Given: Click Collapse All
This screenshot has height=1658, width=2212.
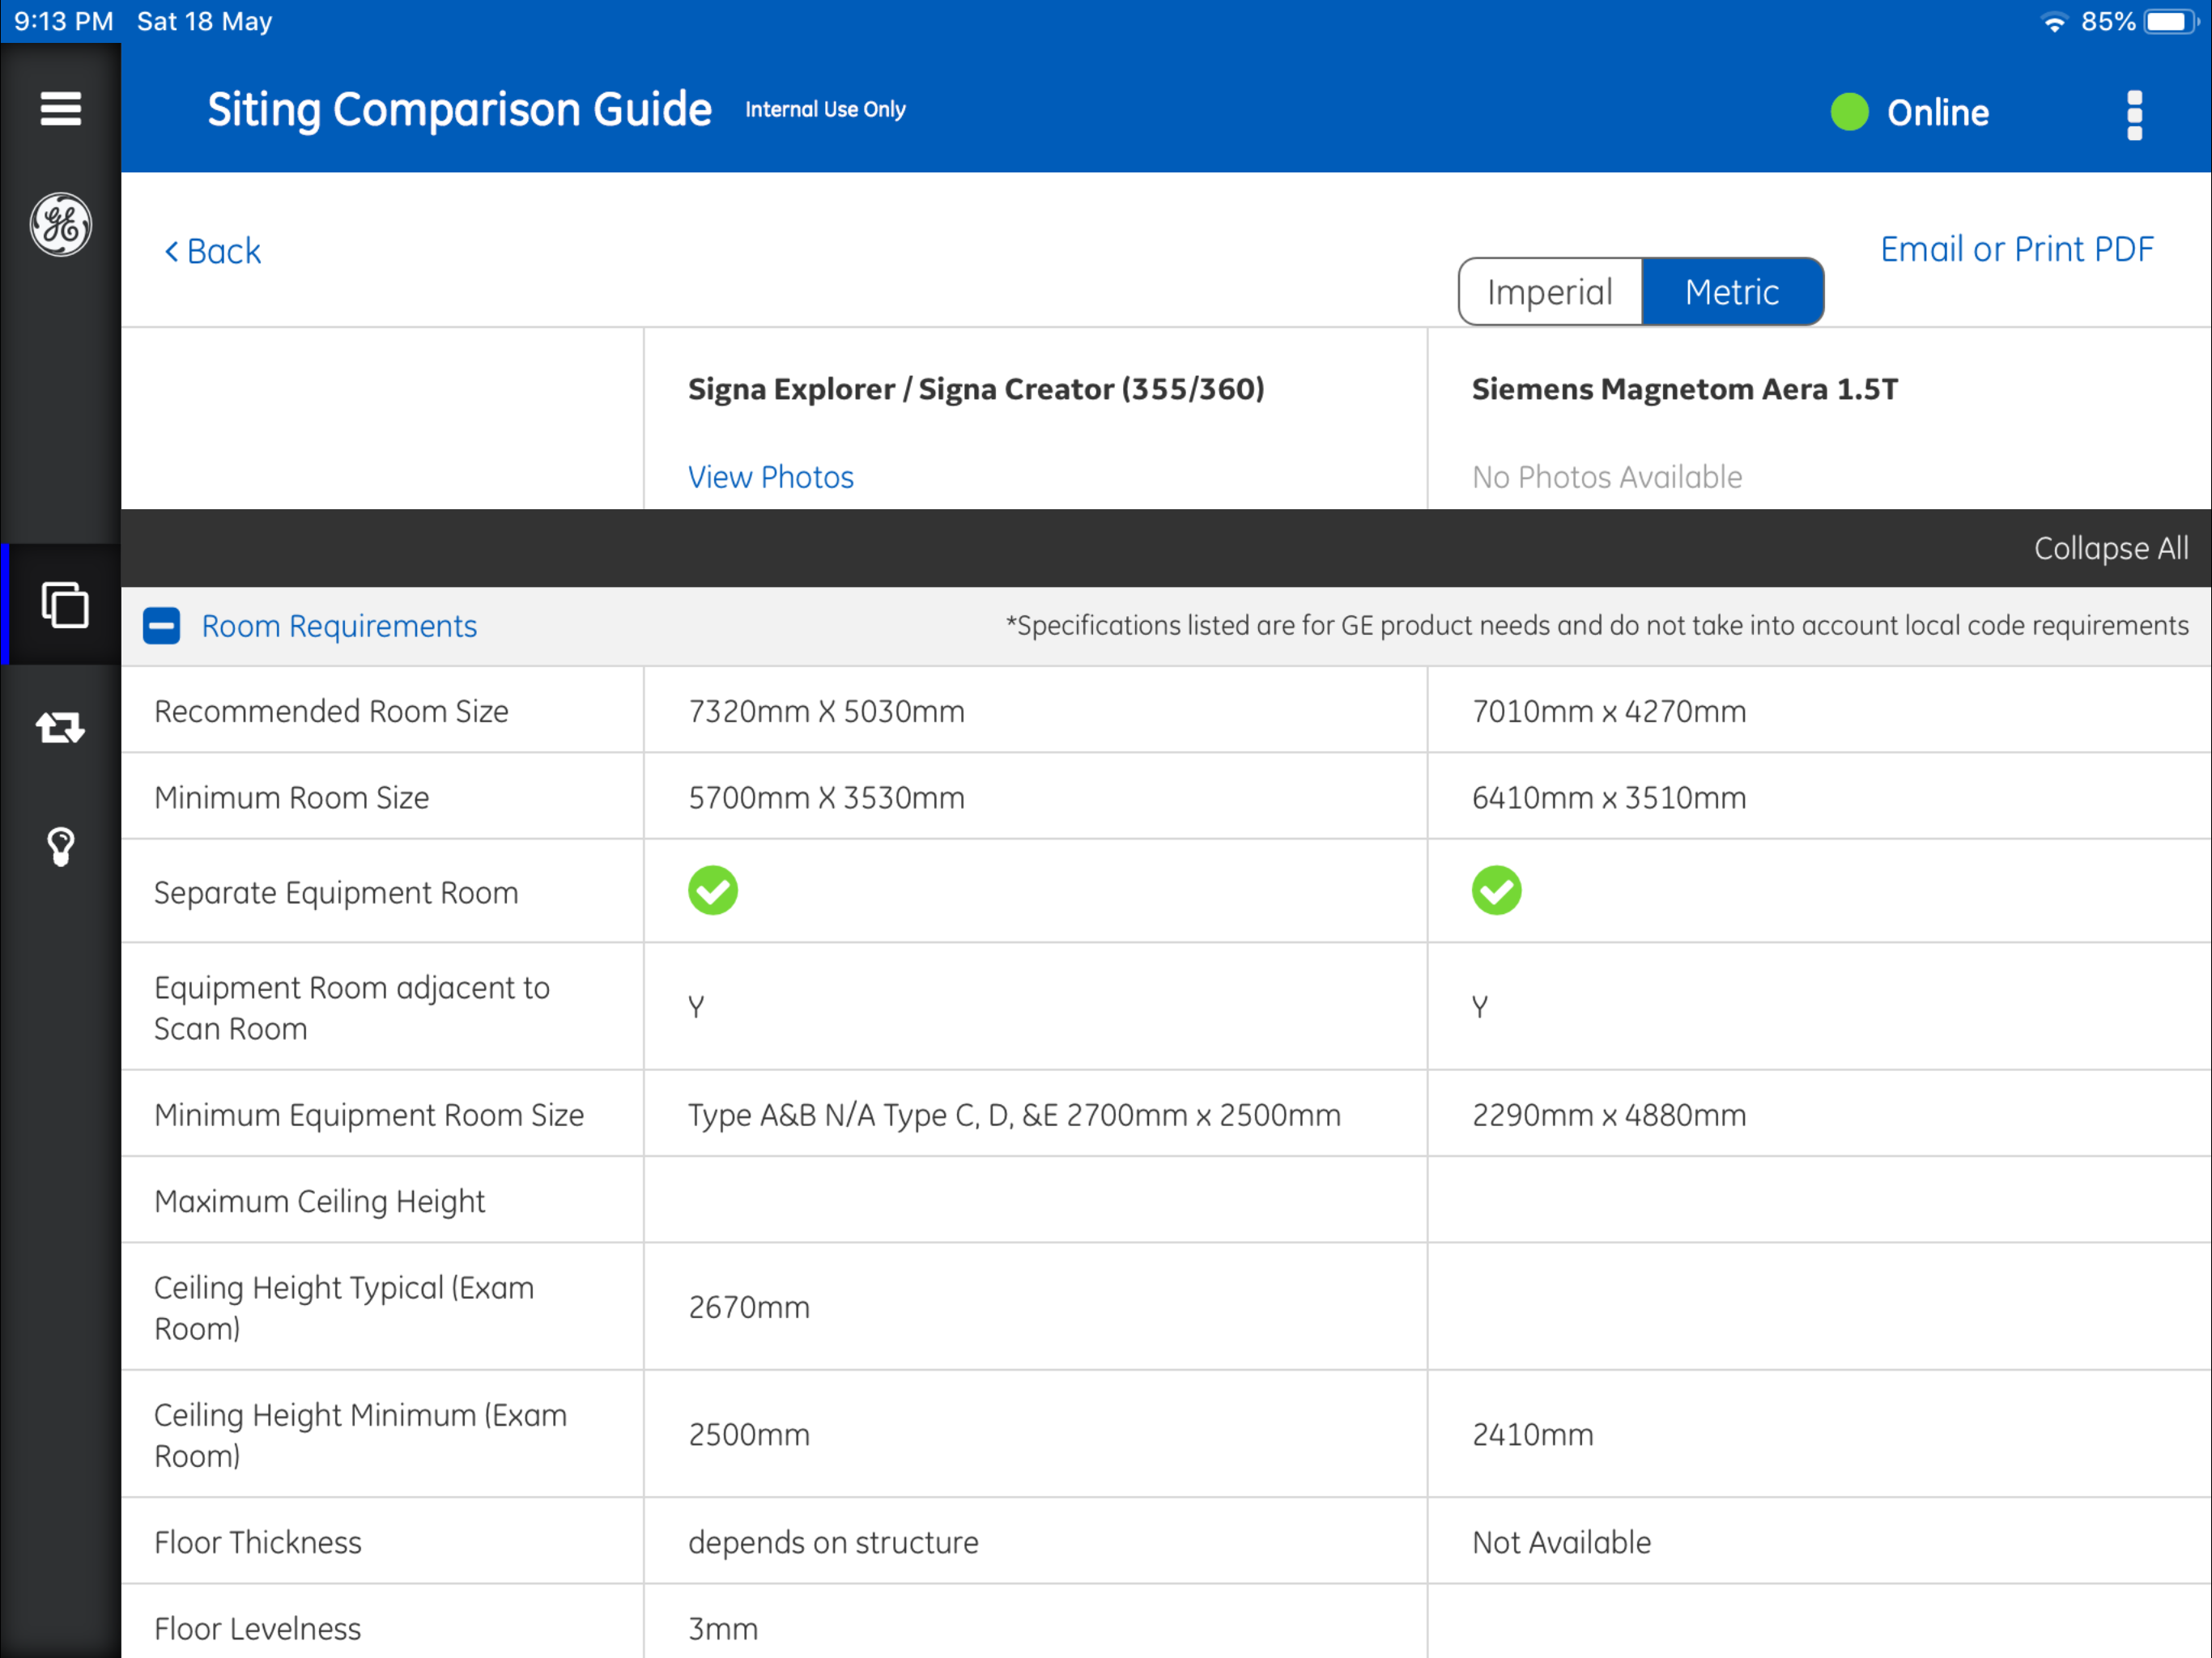Looking at the screenshot, I should [x=2110, y=548].
